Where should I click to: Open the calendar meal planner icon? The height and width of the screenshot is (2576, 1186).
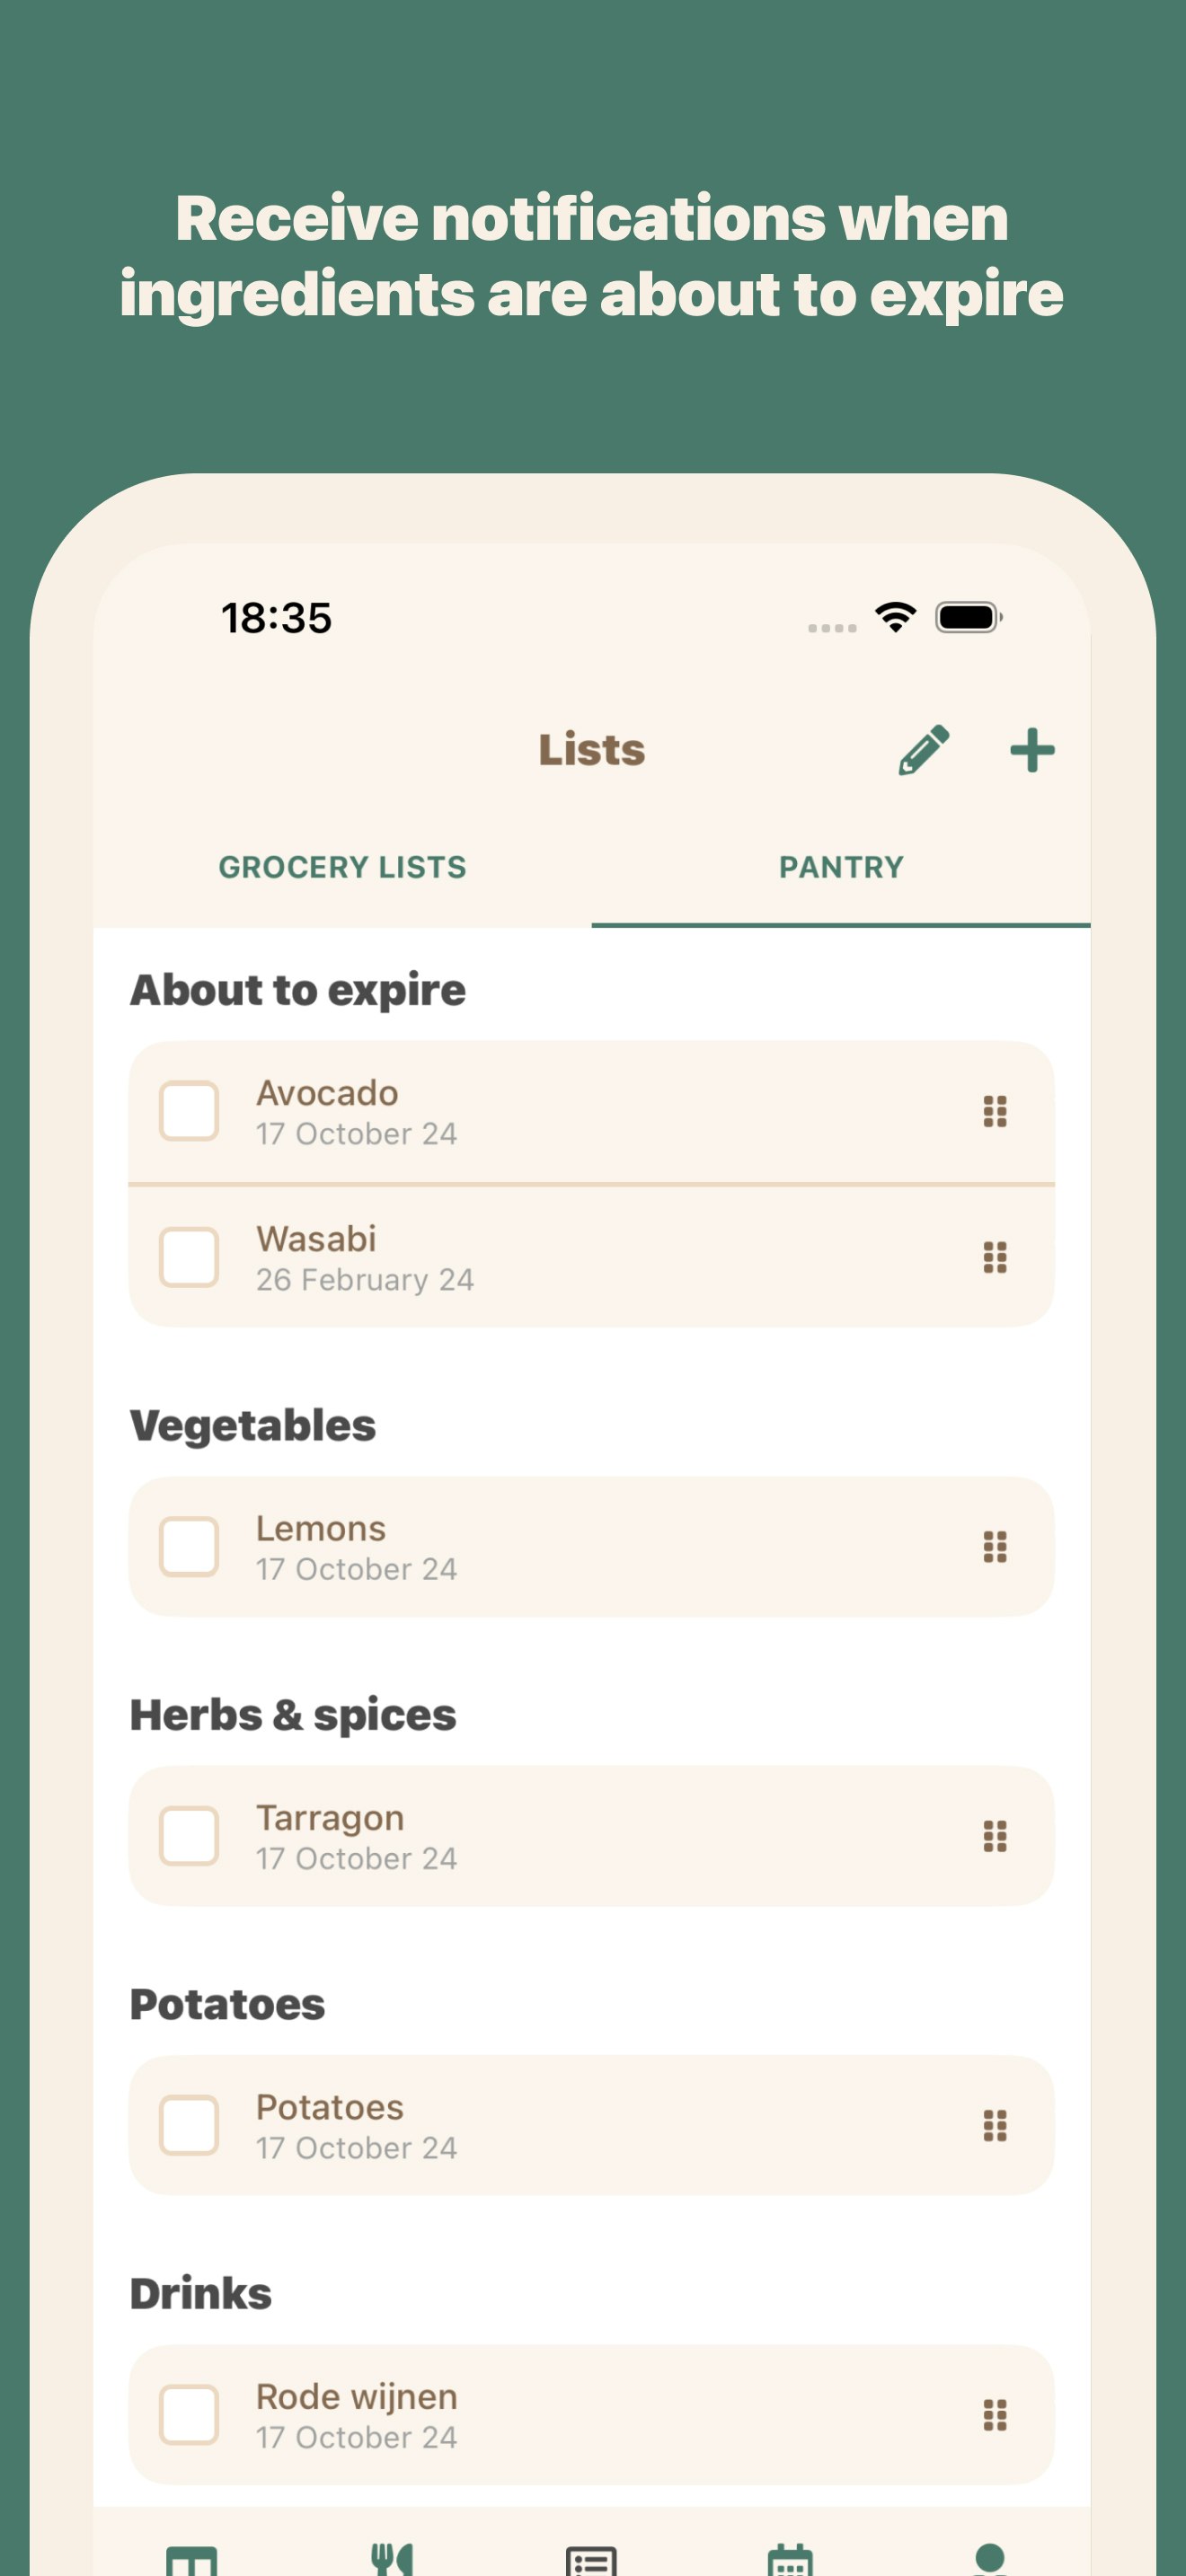[790, 2559]
